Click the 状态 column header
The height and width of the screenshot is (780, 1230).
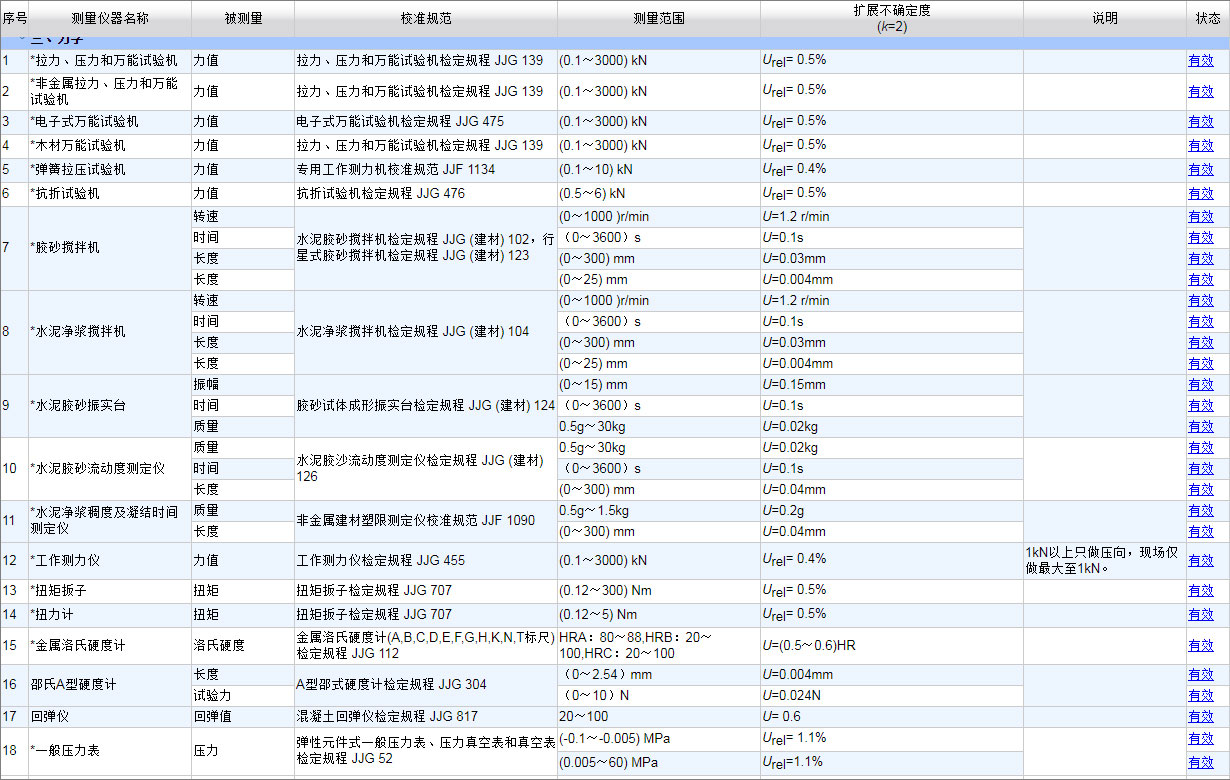tap(1208, 19)
